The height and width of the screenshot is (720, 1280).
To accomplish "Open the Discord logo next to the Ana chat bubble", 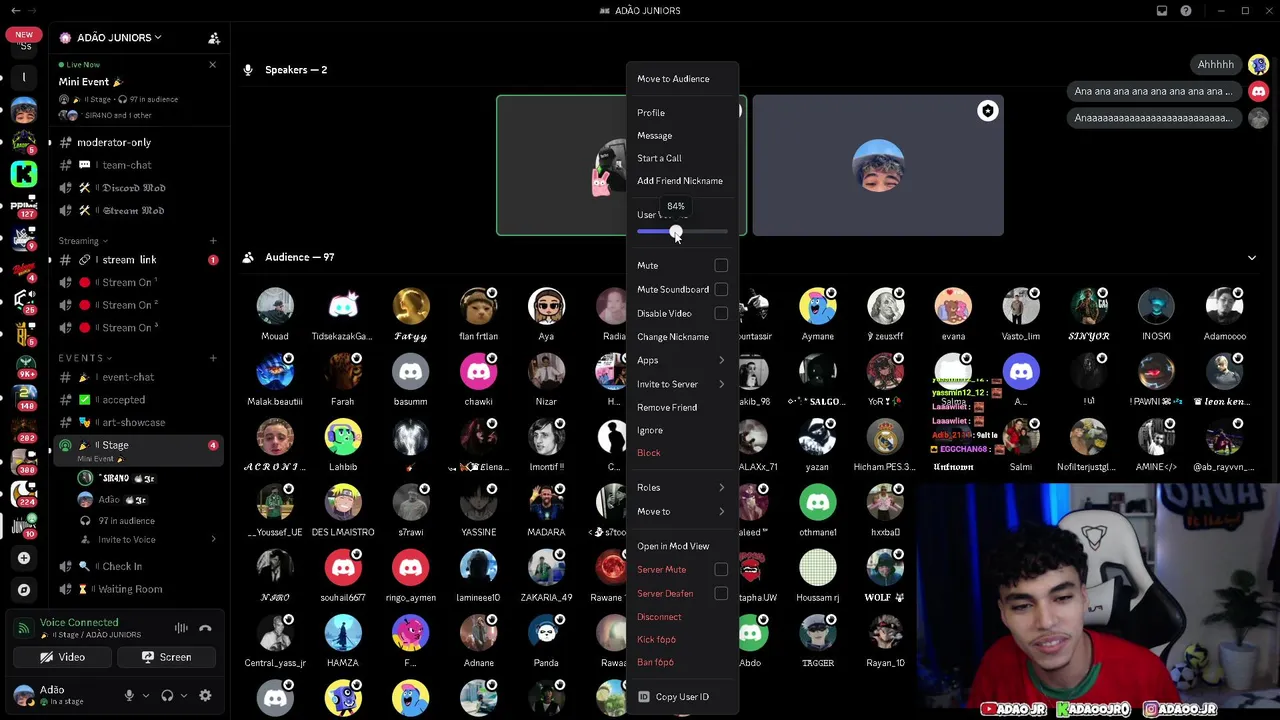I will (1258, 91).
